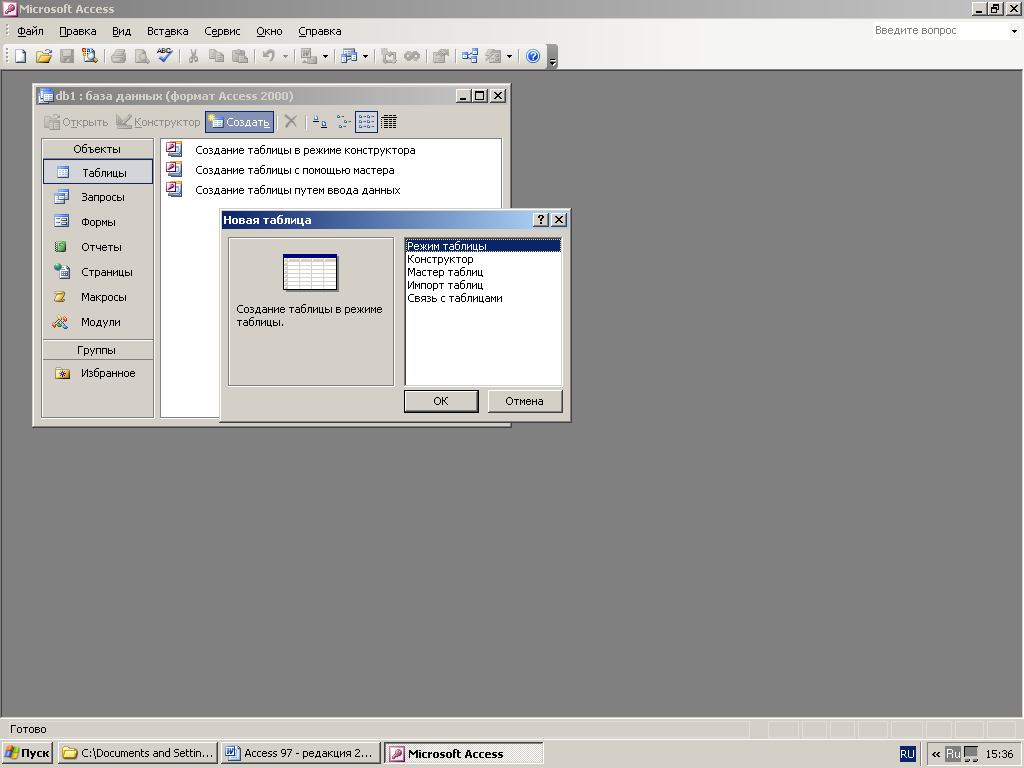This screenshot has height=768, width=1024.
Task: Select Мастер таблиц in the list
Action: point(483,272)
